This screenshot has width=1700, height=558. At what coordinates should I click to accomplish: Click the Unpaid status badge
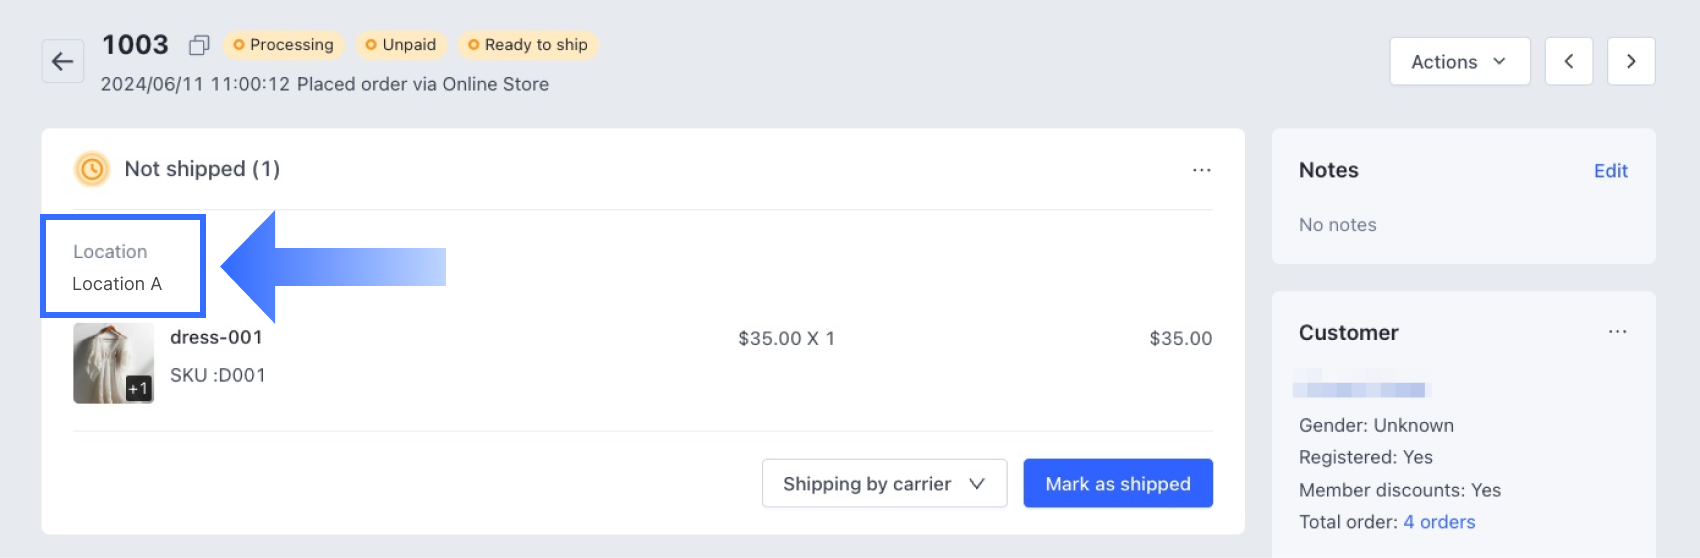(401, 45)
